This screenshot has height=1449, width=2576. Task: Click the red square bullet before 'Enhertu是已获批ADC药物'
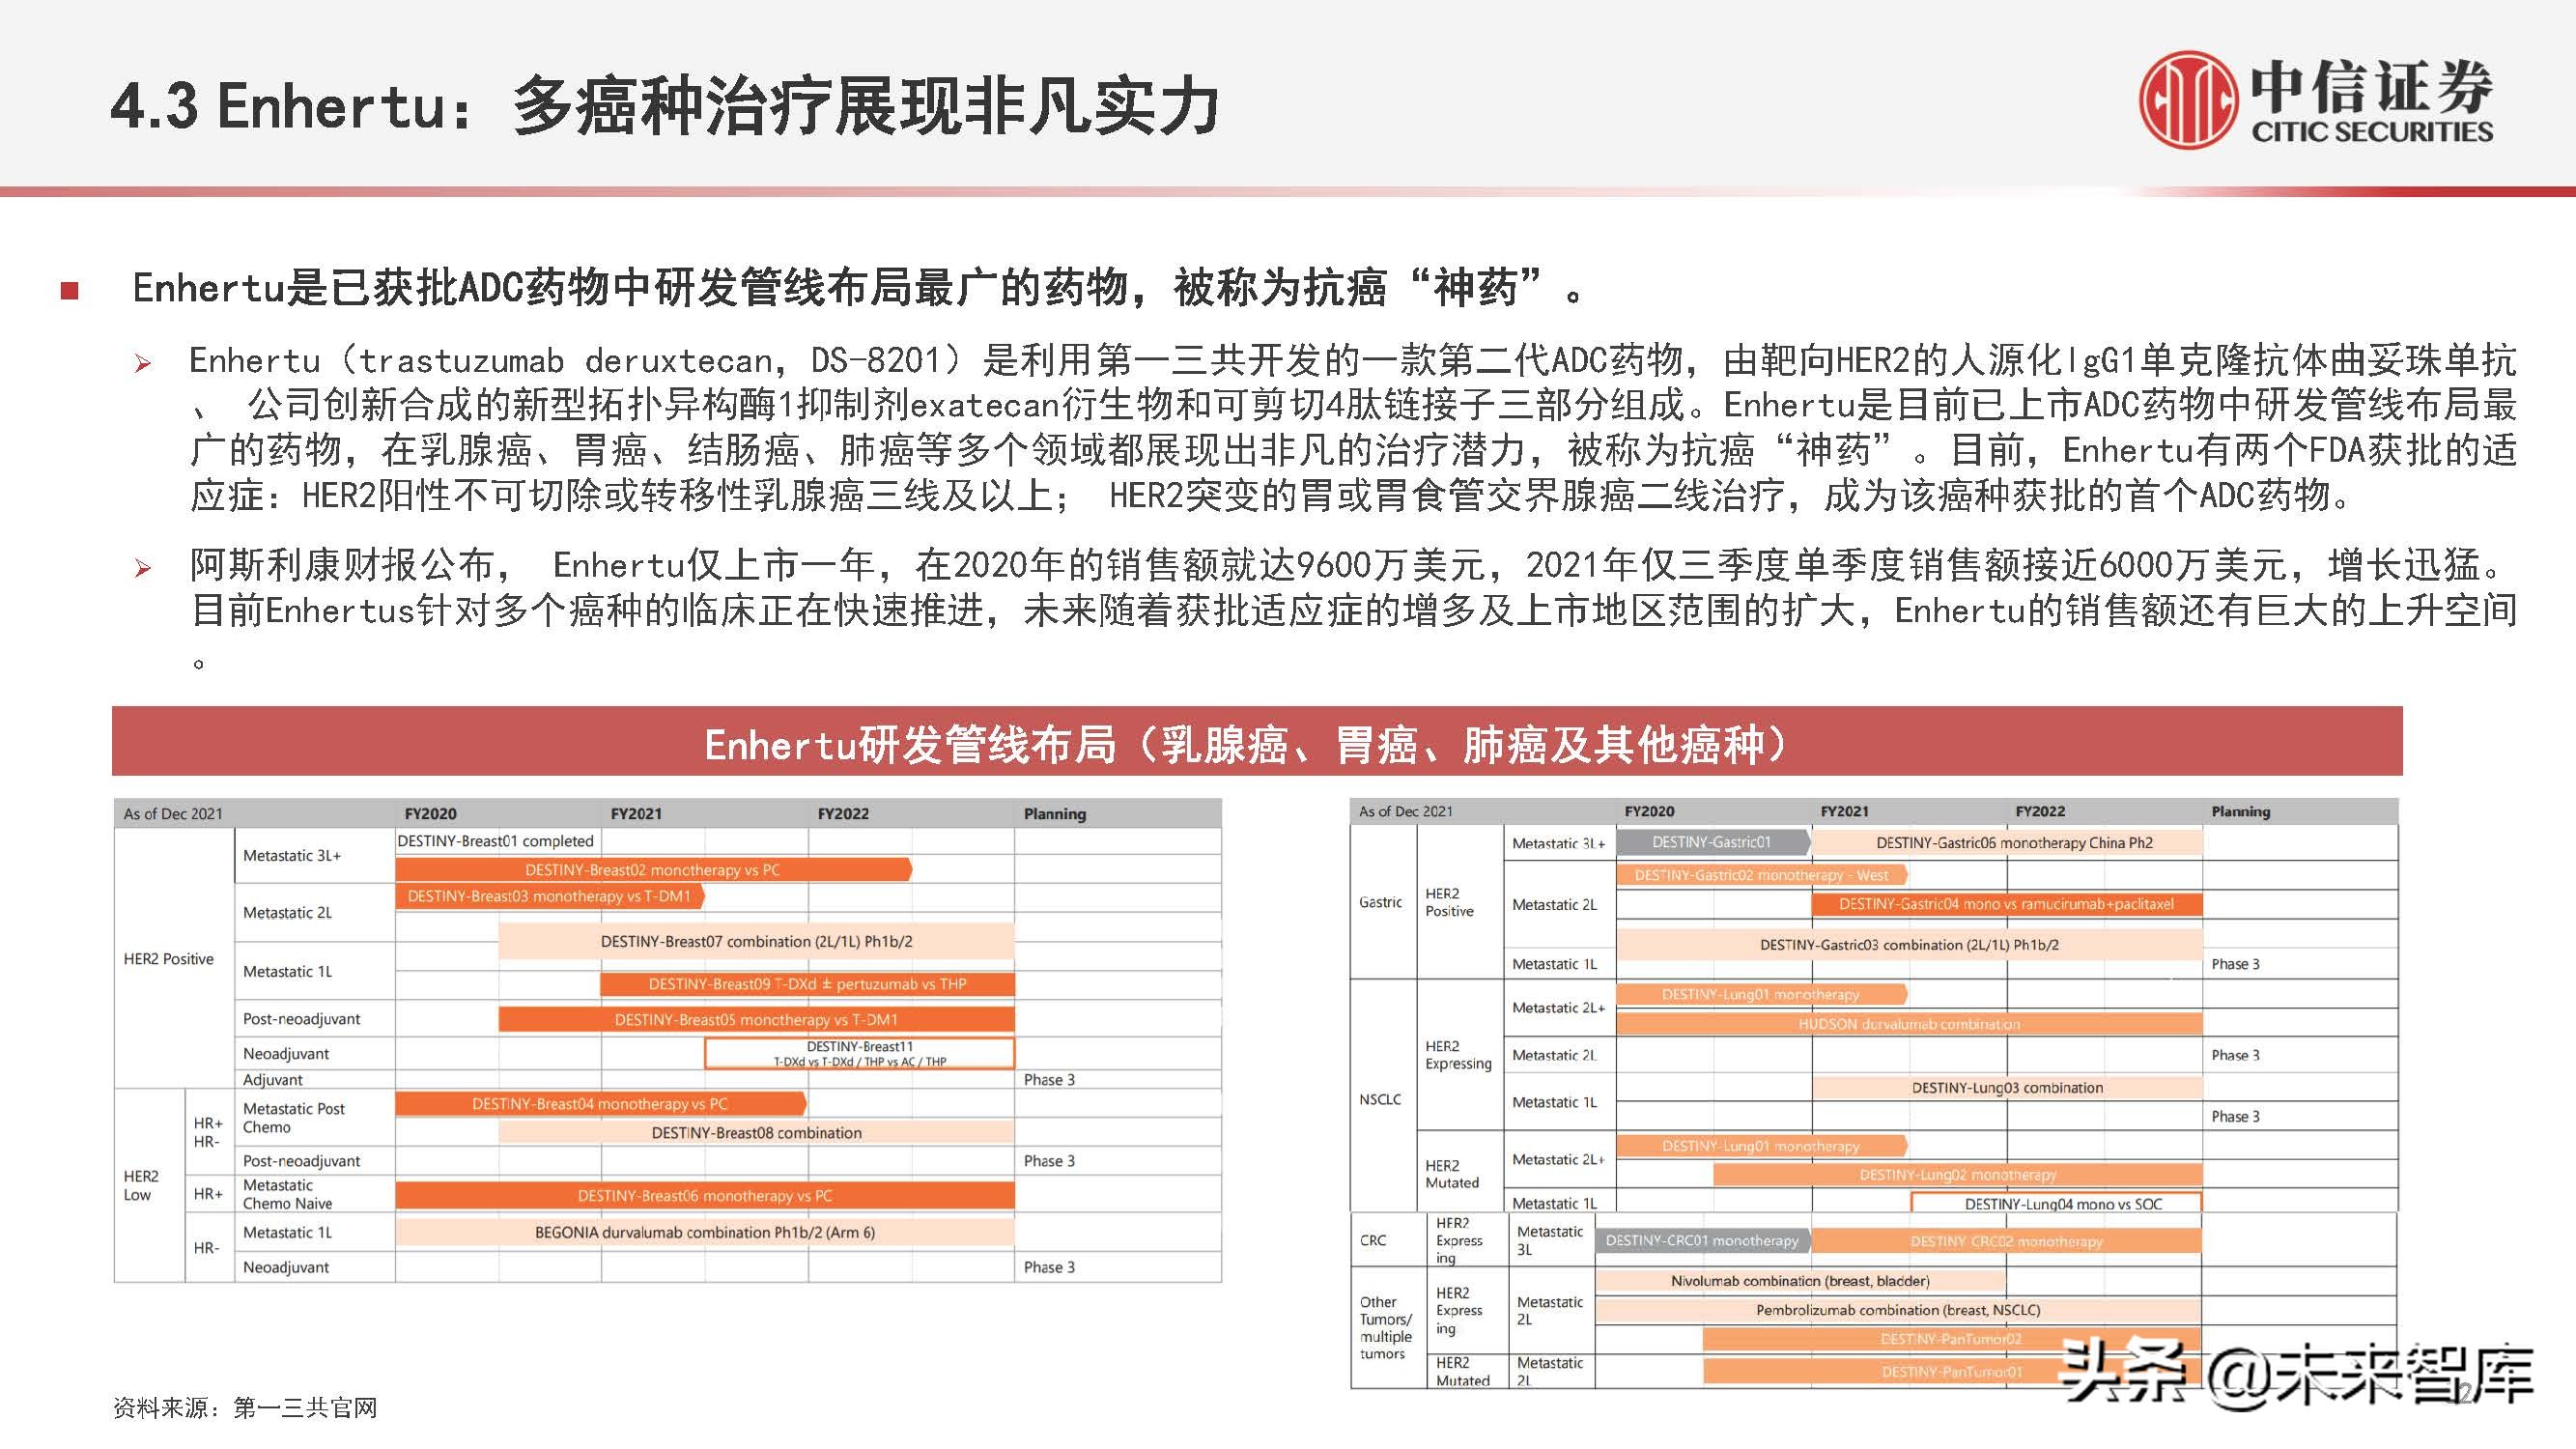click(x=69, y=291)
